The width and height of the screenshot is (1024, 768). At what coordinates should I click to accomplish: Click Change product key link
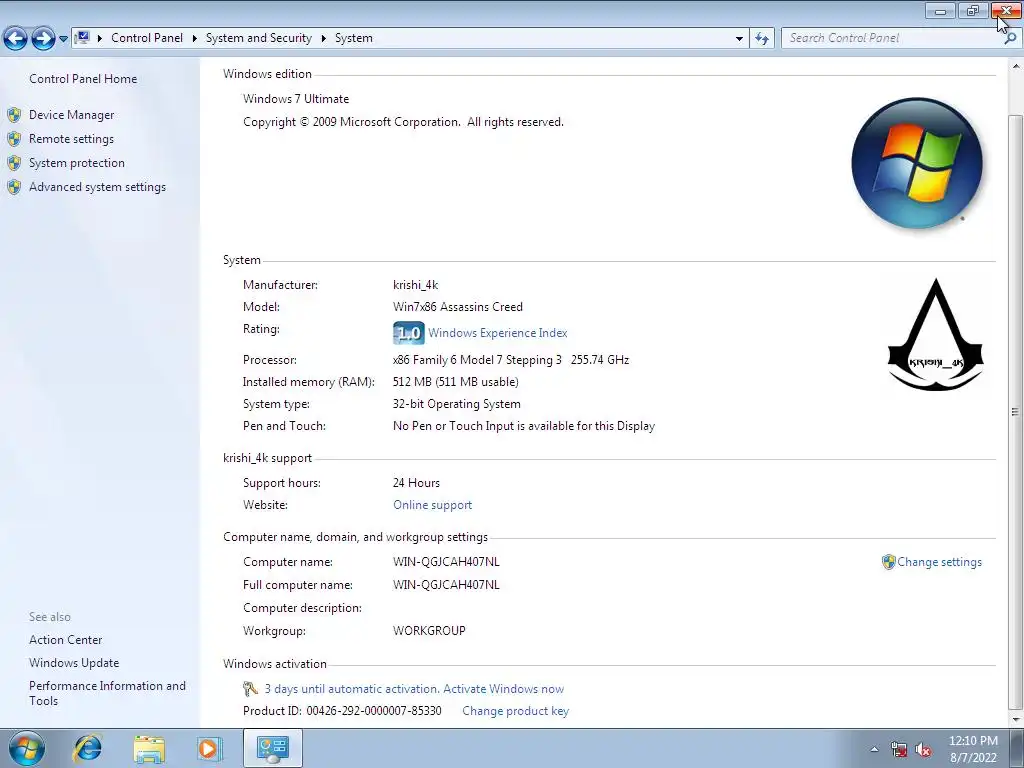[515, 711]
